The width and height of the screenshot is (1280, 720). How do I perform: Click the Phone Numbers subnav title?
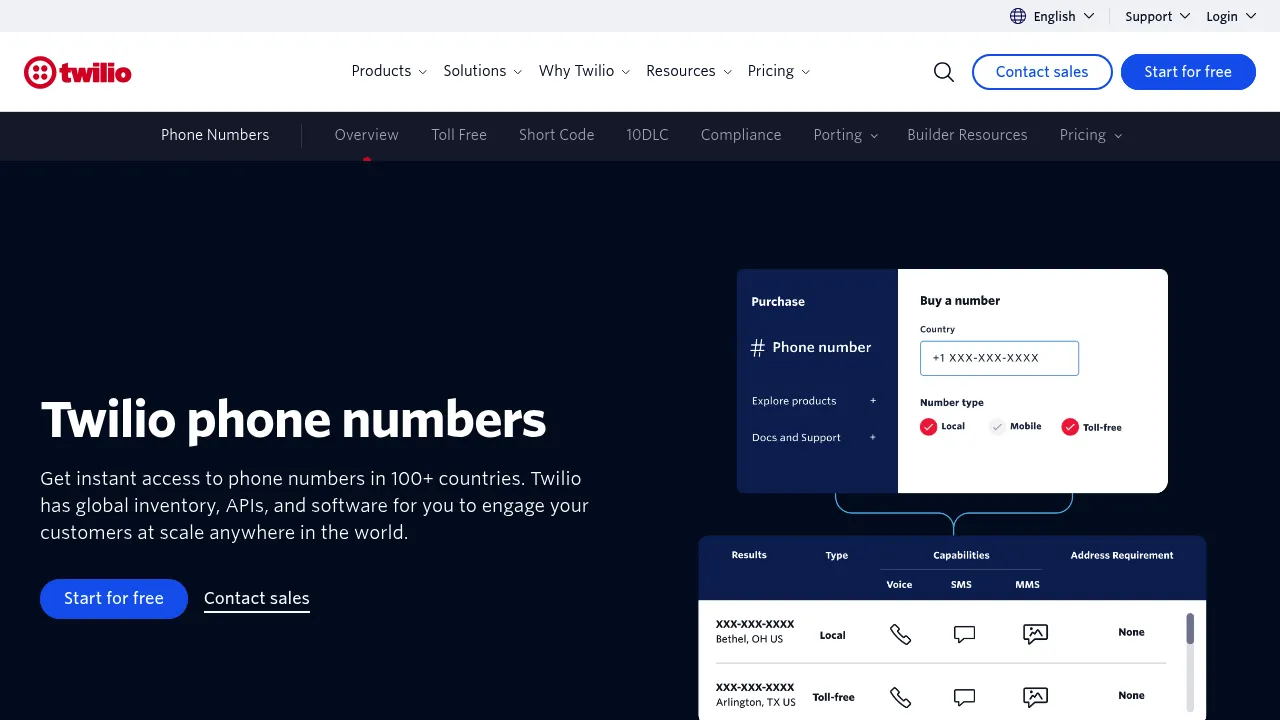tap(215, 135)
